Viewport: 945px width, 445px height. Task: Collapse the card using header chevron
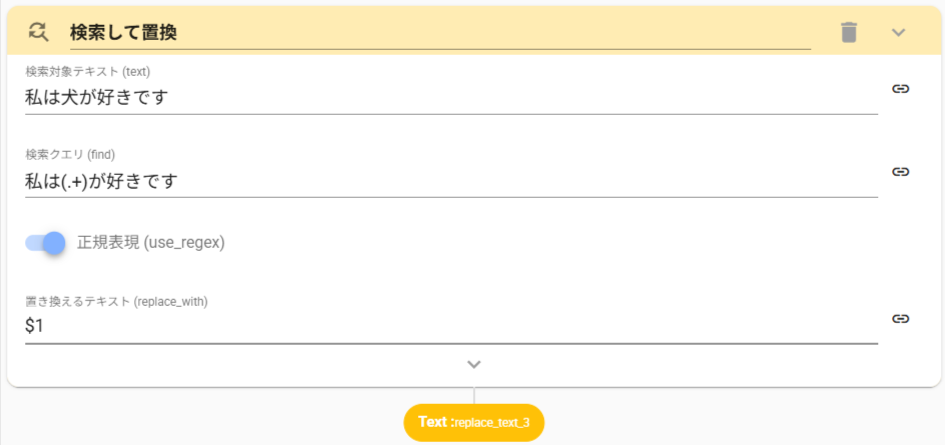click(x=898, y=32)
